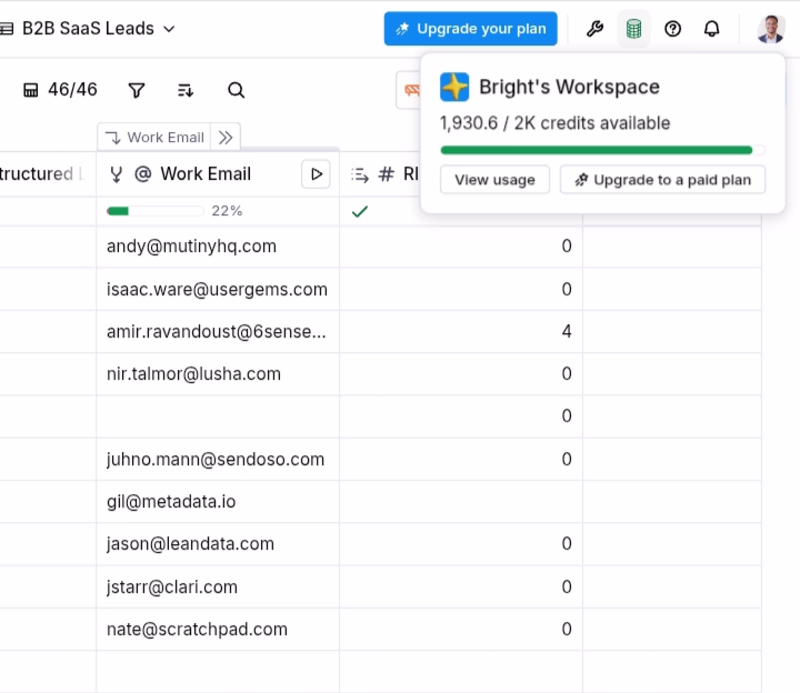Click the truncated Structured column header
Image resolution: width=800 pixels, height=693 pixels.
[42, 174]
